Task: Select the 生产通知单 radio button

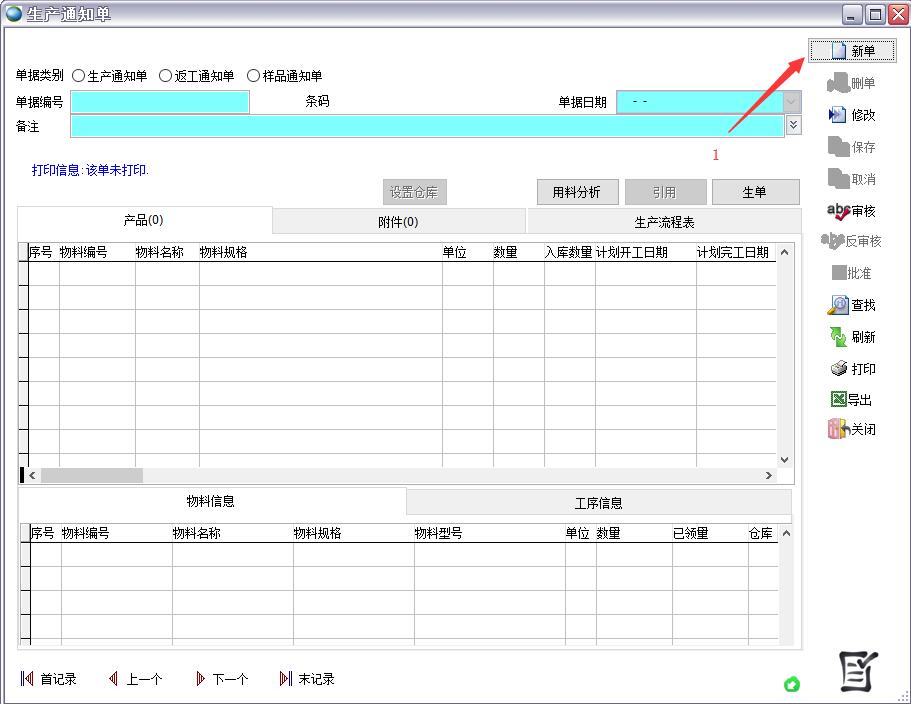Action: [79, 76]
